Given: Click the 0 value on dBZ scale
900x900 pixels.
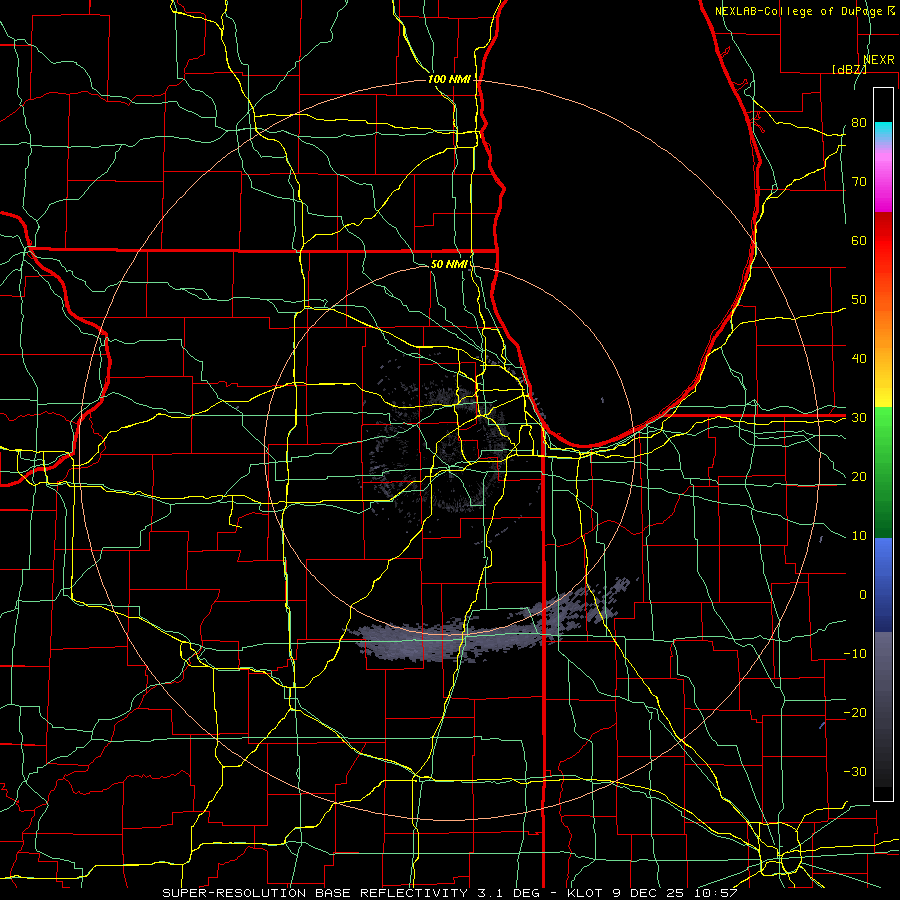Looking at the screenshot, I should point(863,595).
